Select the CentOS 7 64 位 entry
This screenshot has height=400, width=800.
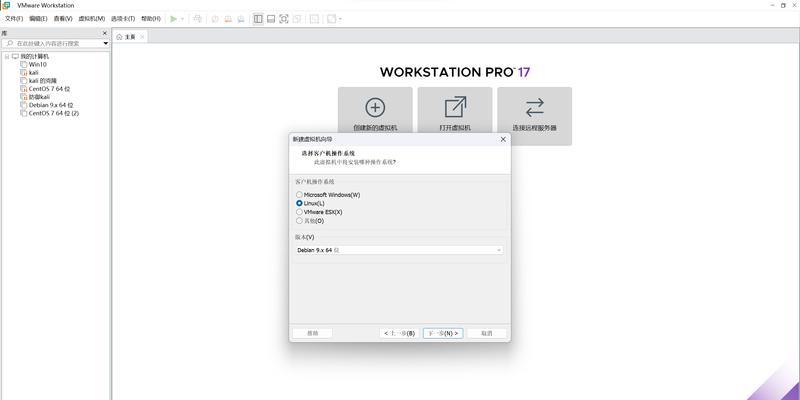point(49,89)
